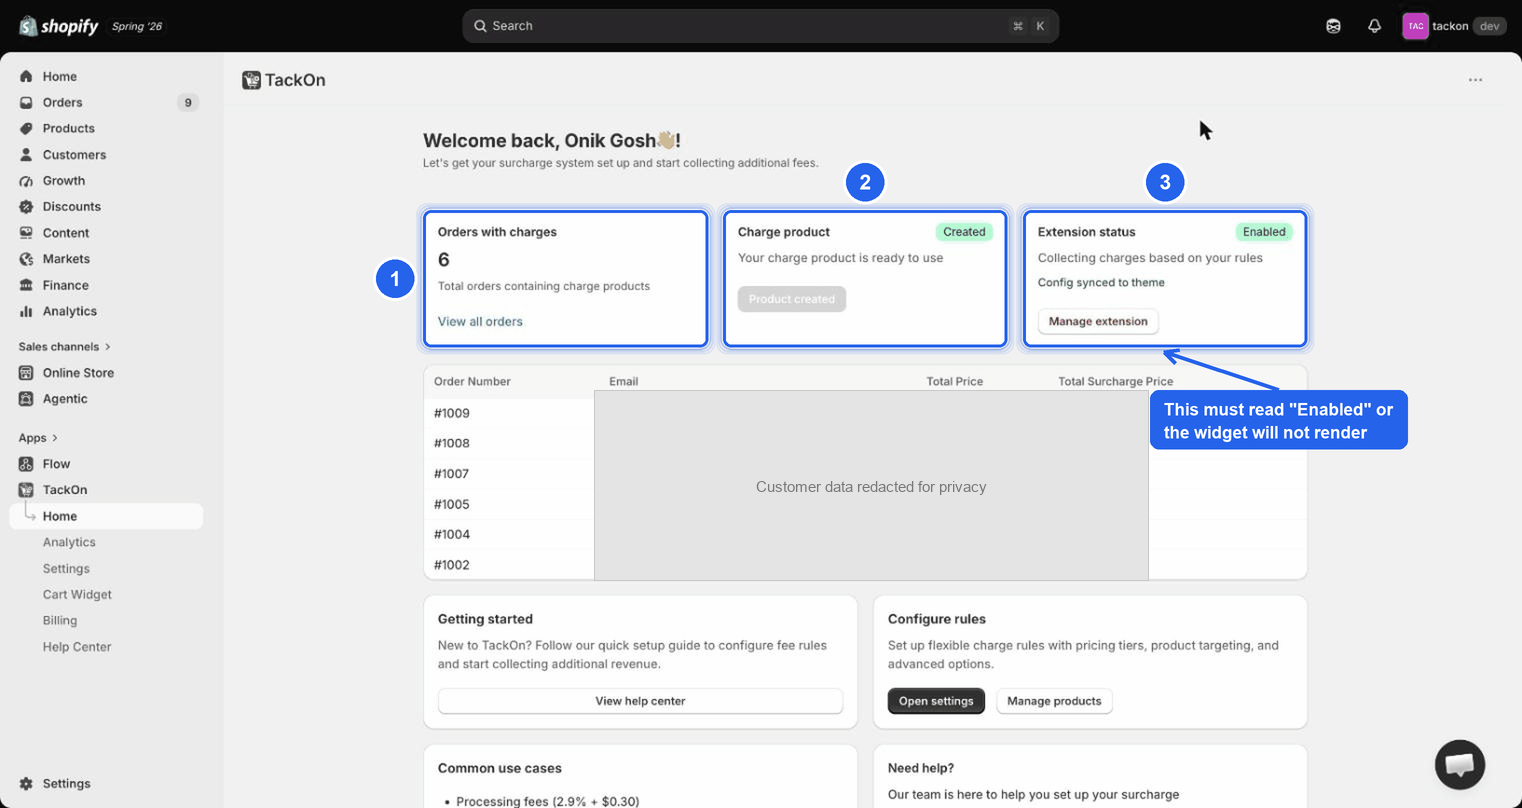Expand the Apps section
The image size is (1522, 808).
[38, 438]
